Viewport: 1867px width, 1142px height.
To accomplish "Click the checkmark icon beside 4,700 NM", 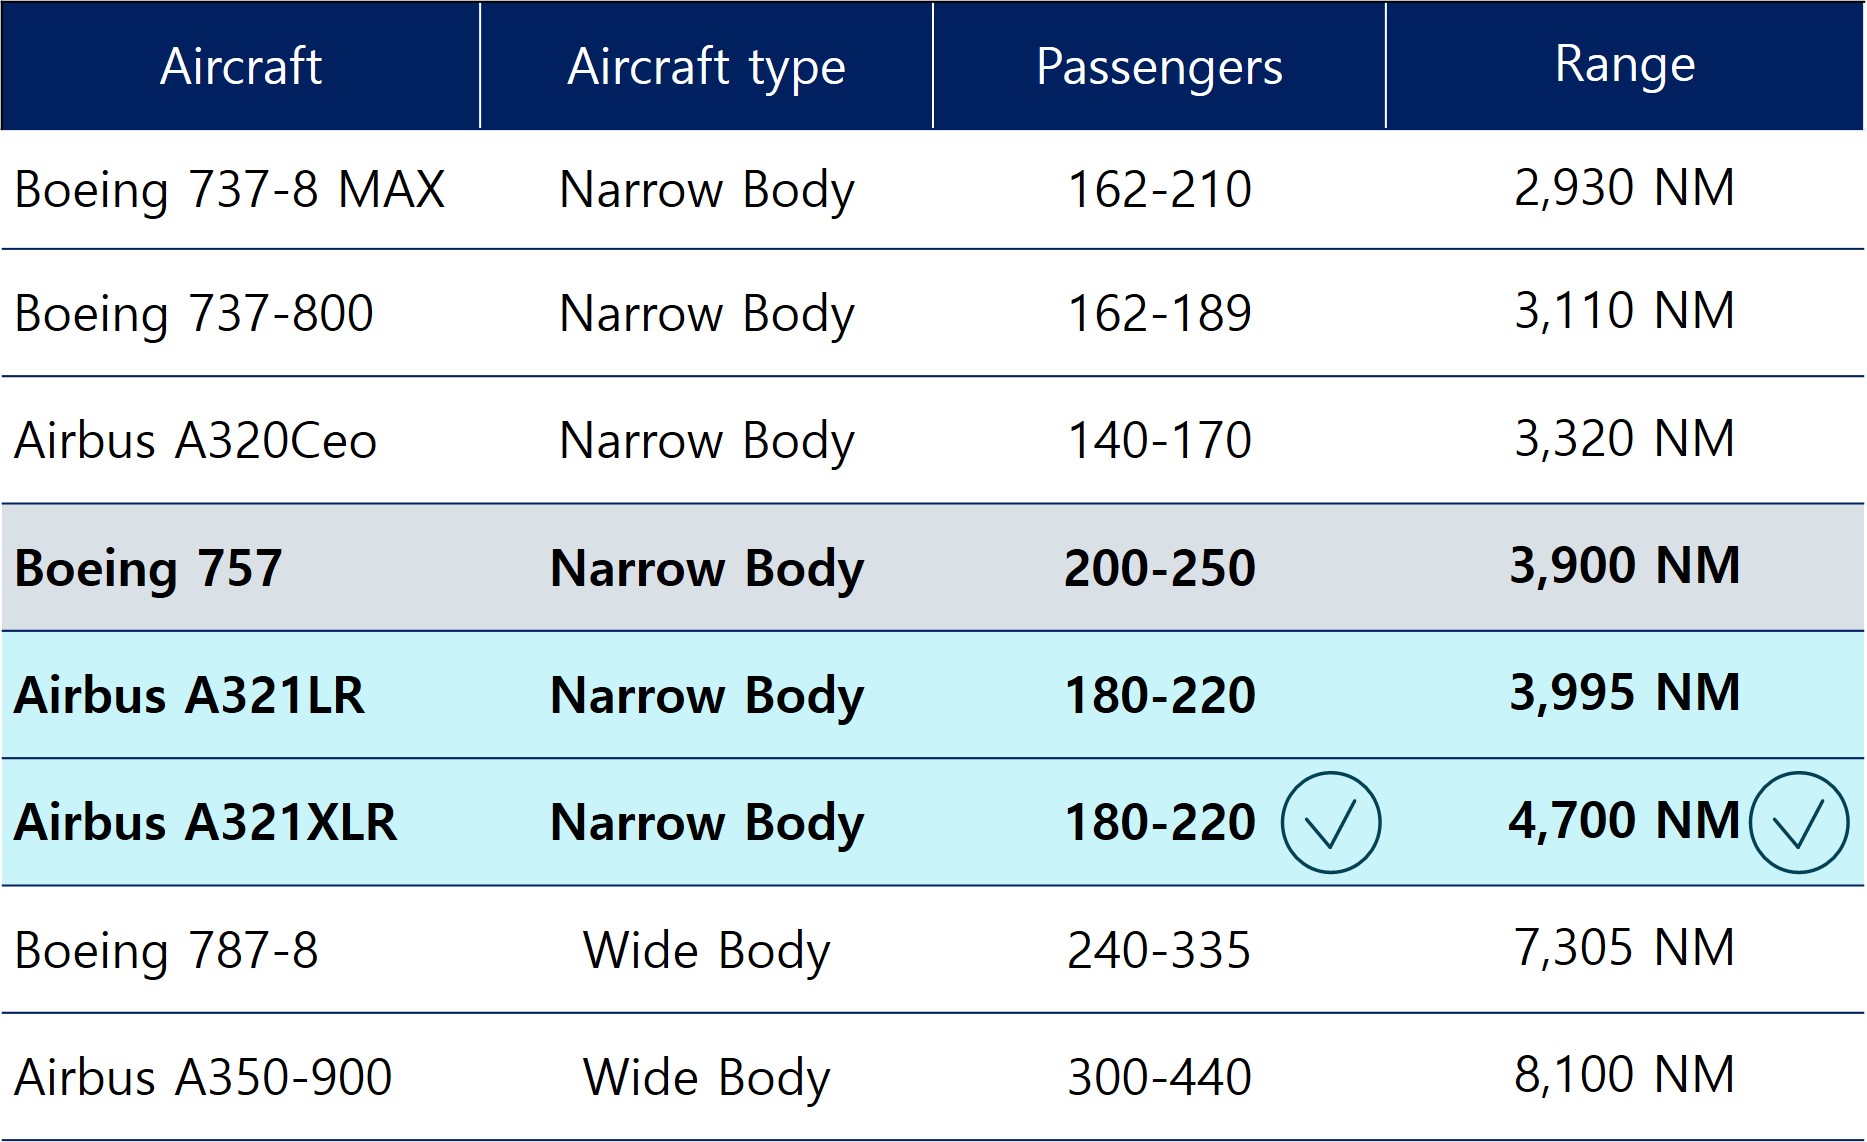I will [1799, 822].
